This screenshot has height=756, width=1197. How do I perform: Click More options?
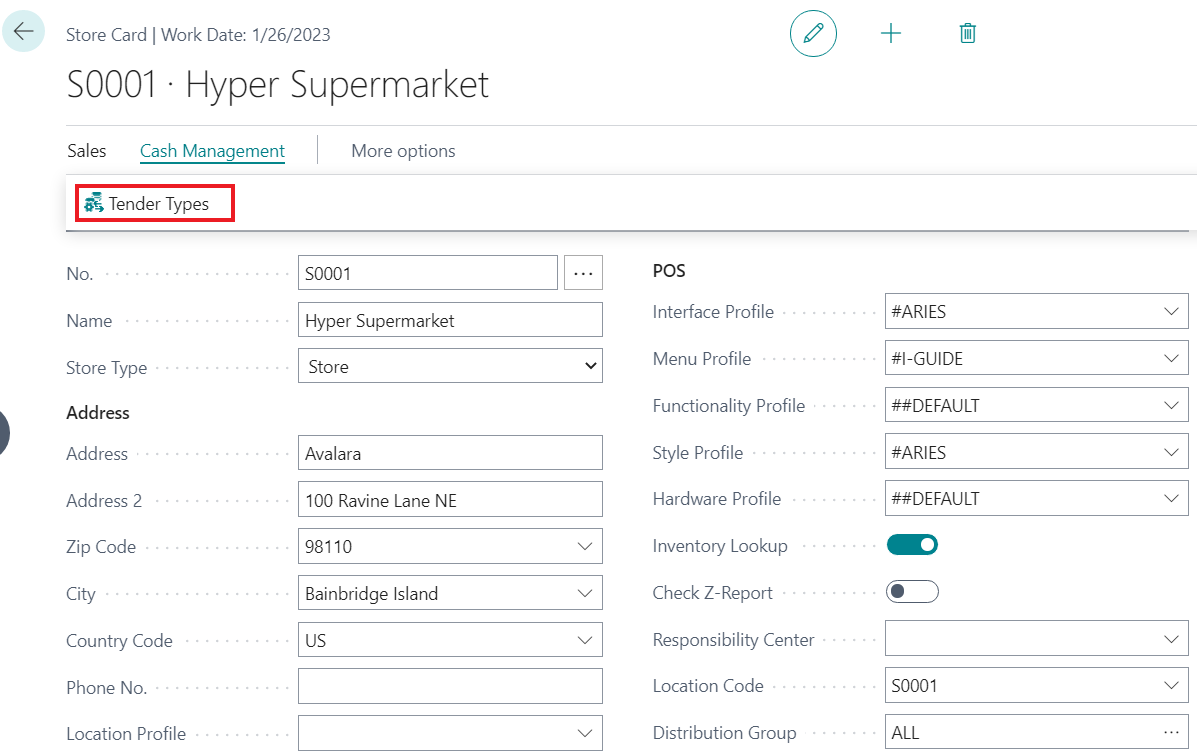click(x=403, y=151)
